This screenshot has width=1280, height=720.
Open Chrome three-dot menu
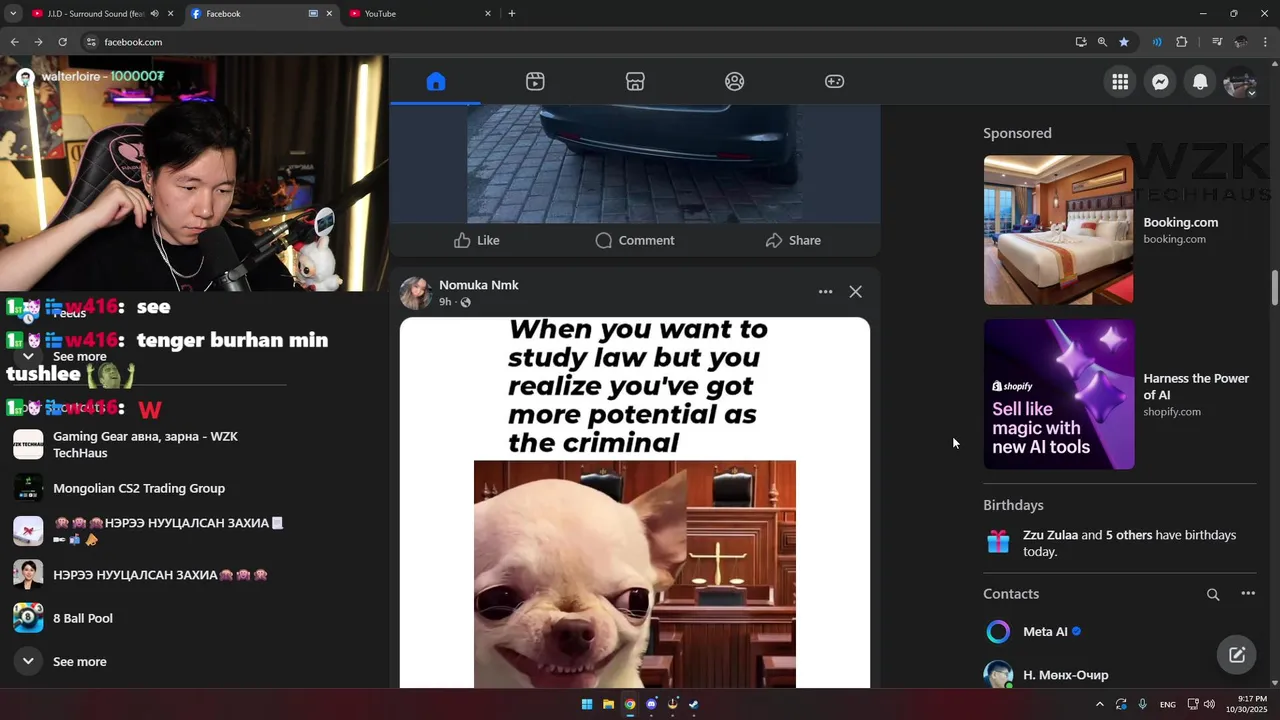1266,42
